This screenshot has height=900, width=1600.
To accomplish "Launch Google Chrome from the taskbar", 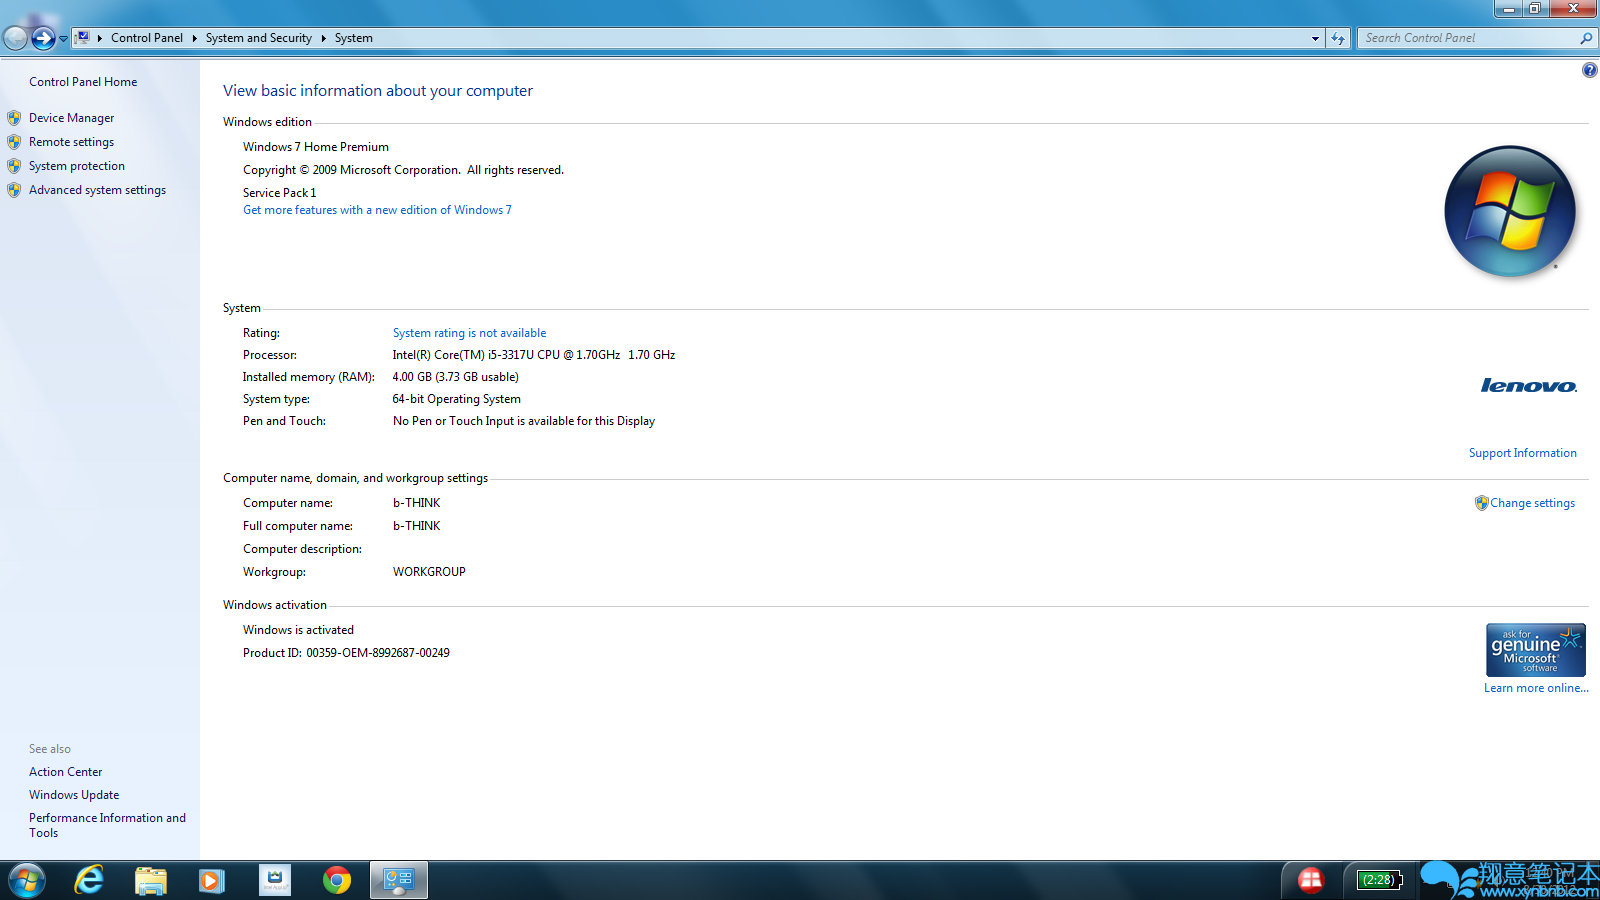I will tap(337, 881).
